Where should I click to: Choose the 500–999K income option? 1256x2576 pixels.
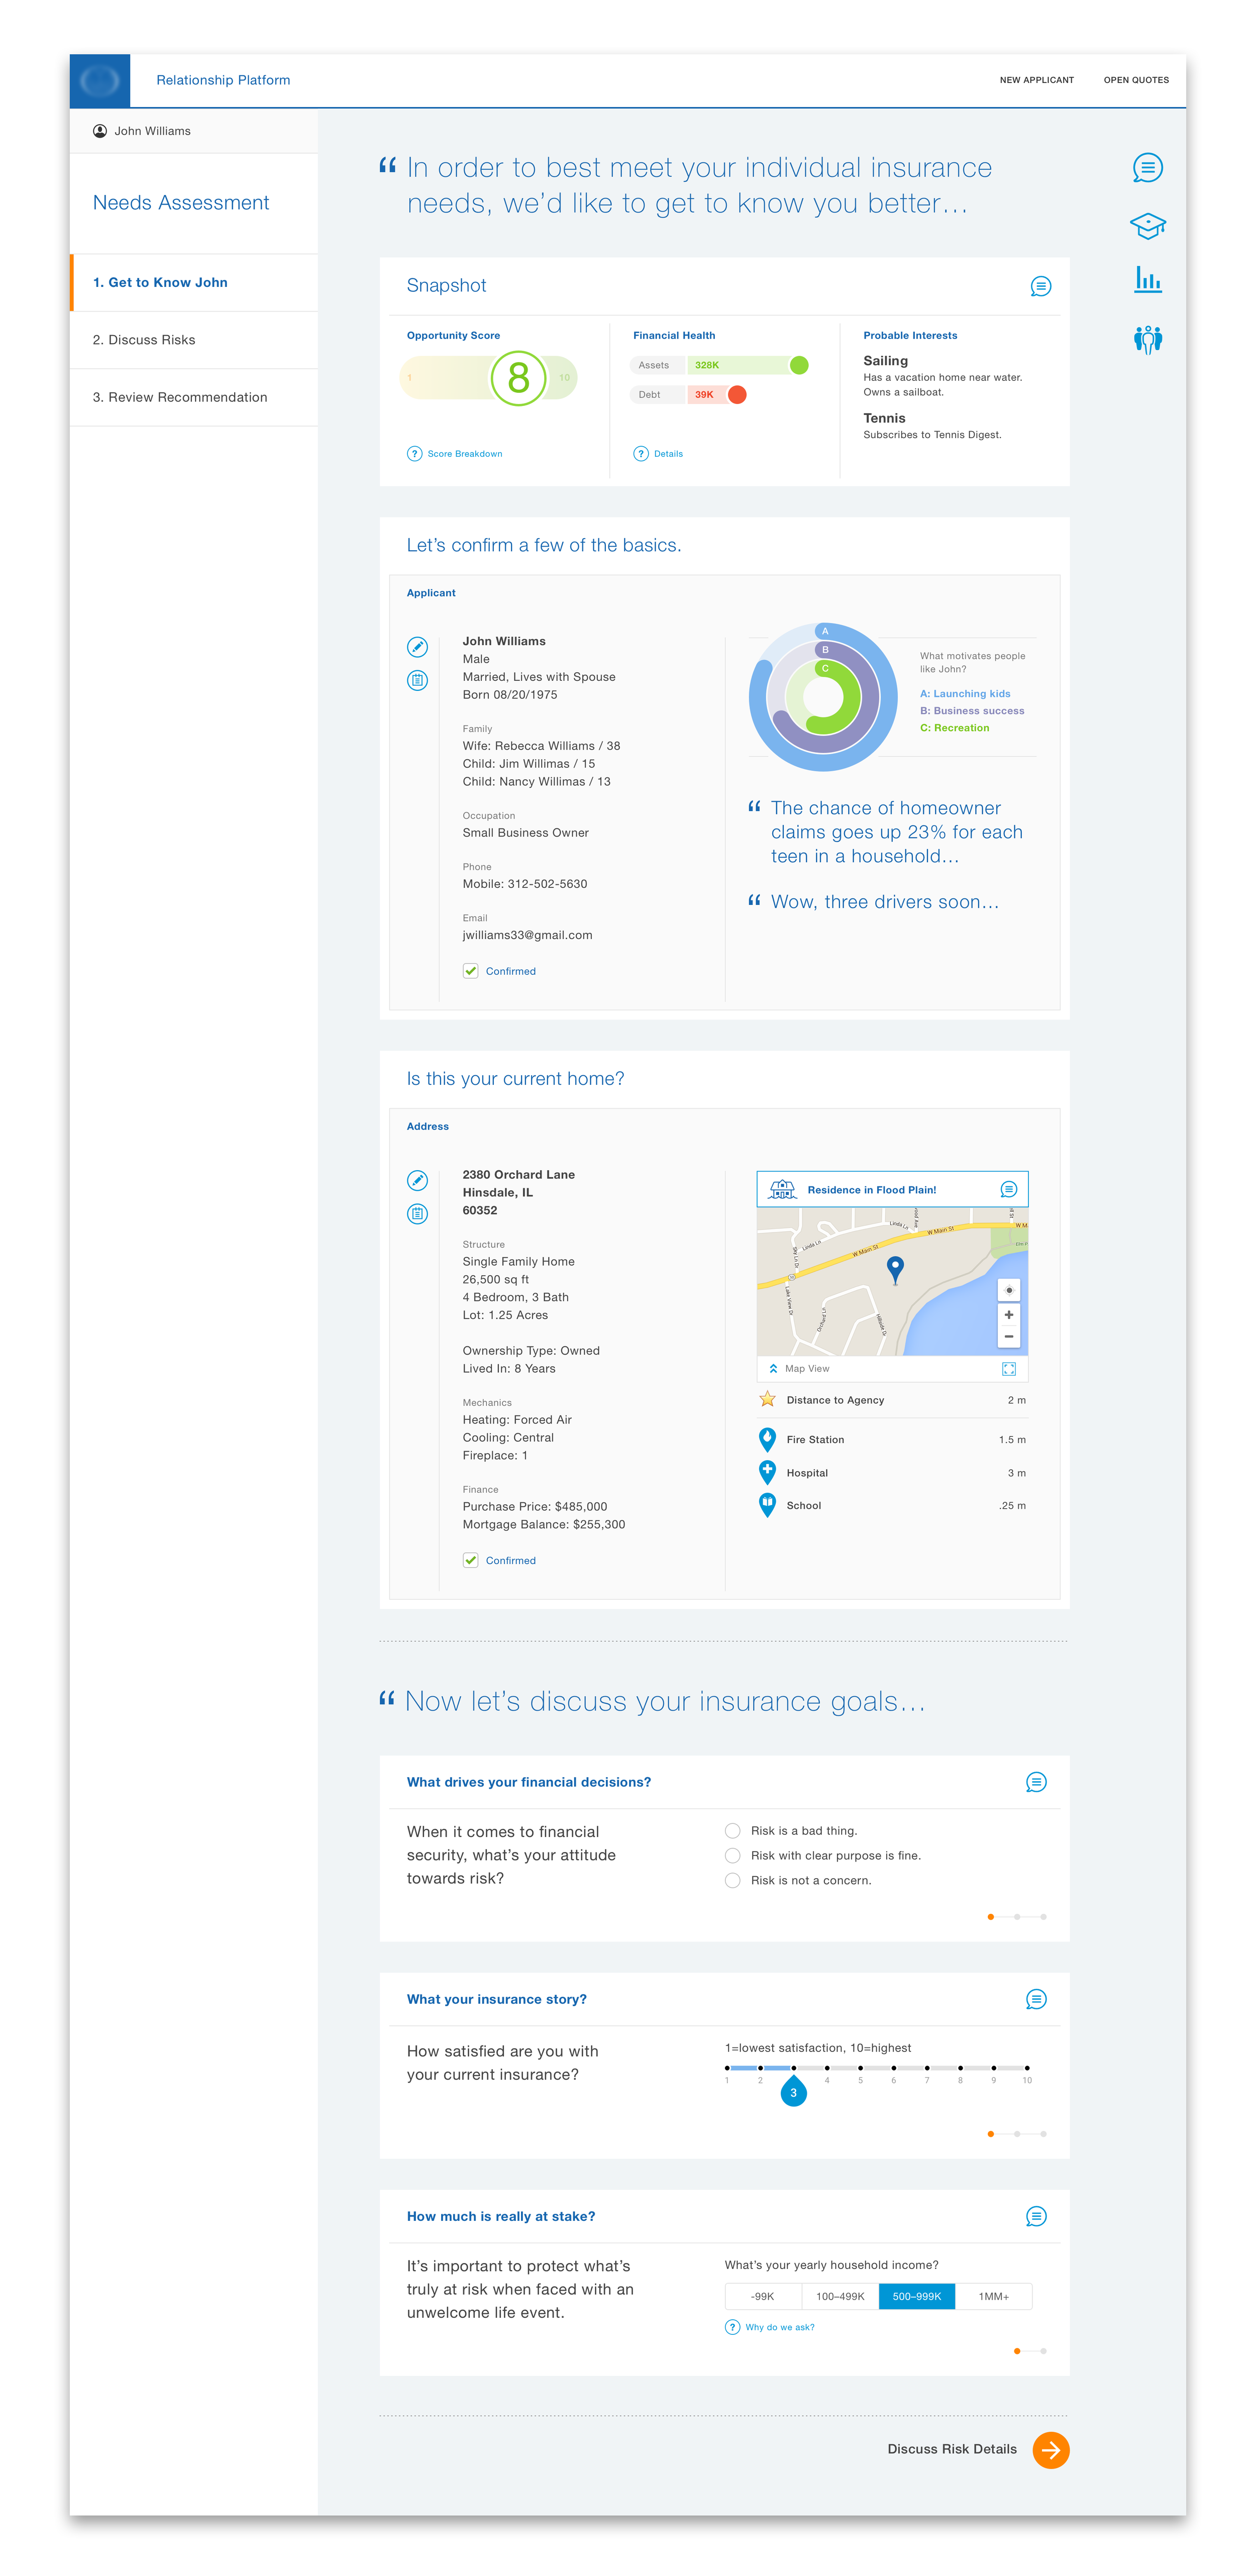click(917, 2297)
